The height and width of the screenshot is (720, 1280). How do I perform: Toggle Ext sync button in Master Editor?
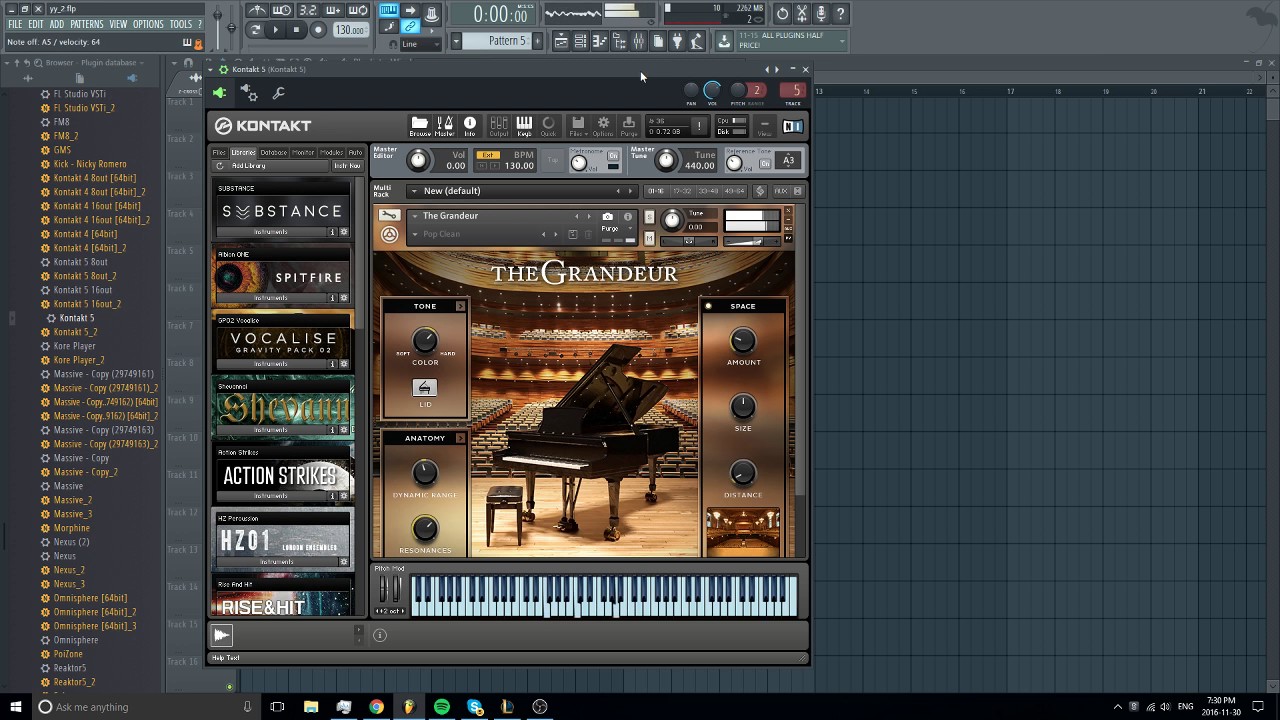[487, 155]
